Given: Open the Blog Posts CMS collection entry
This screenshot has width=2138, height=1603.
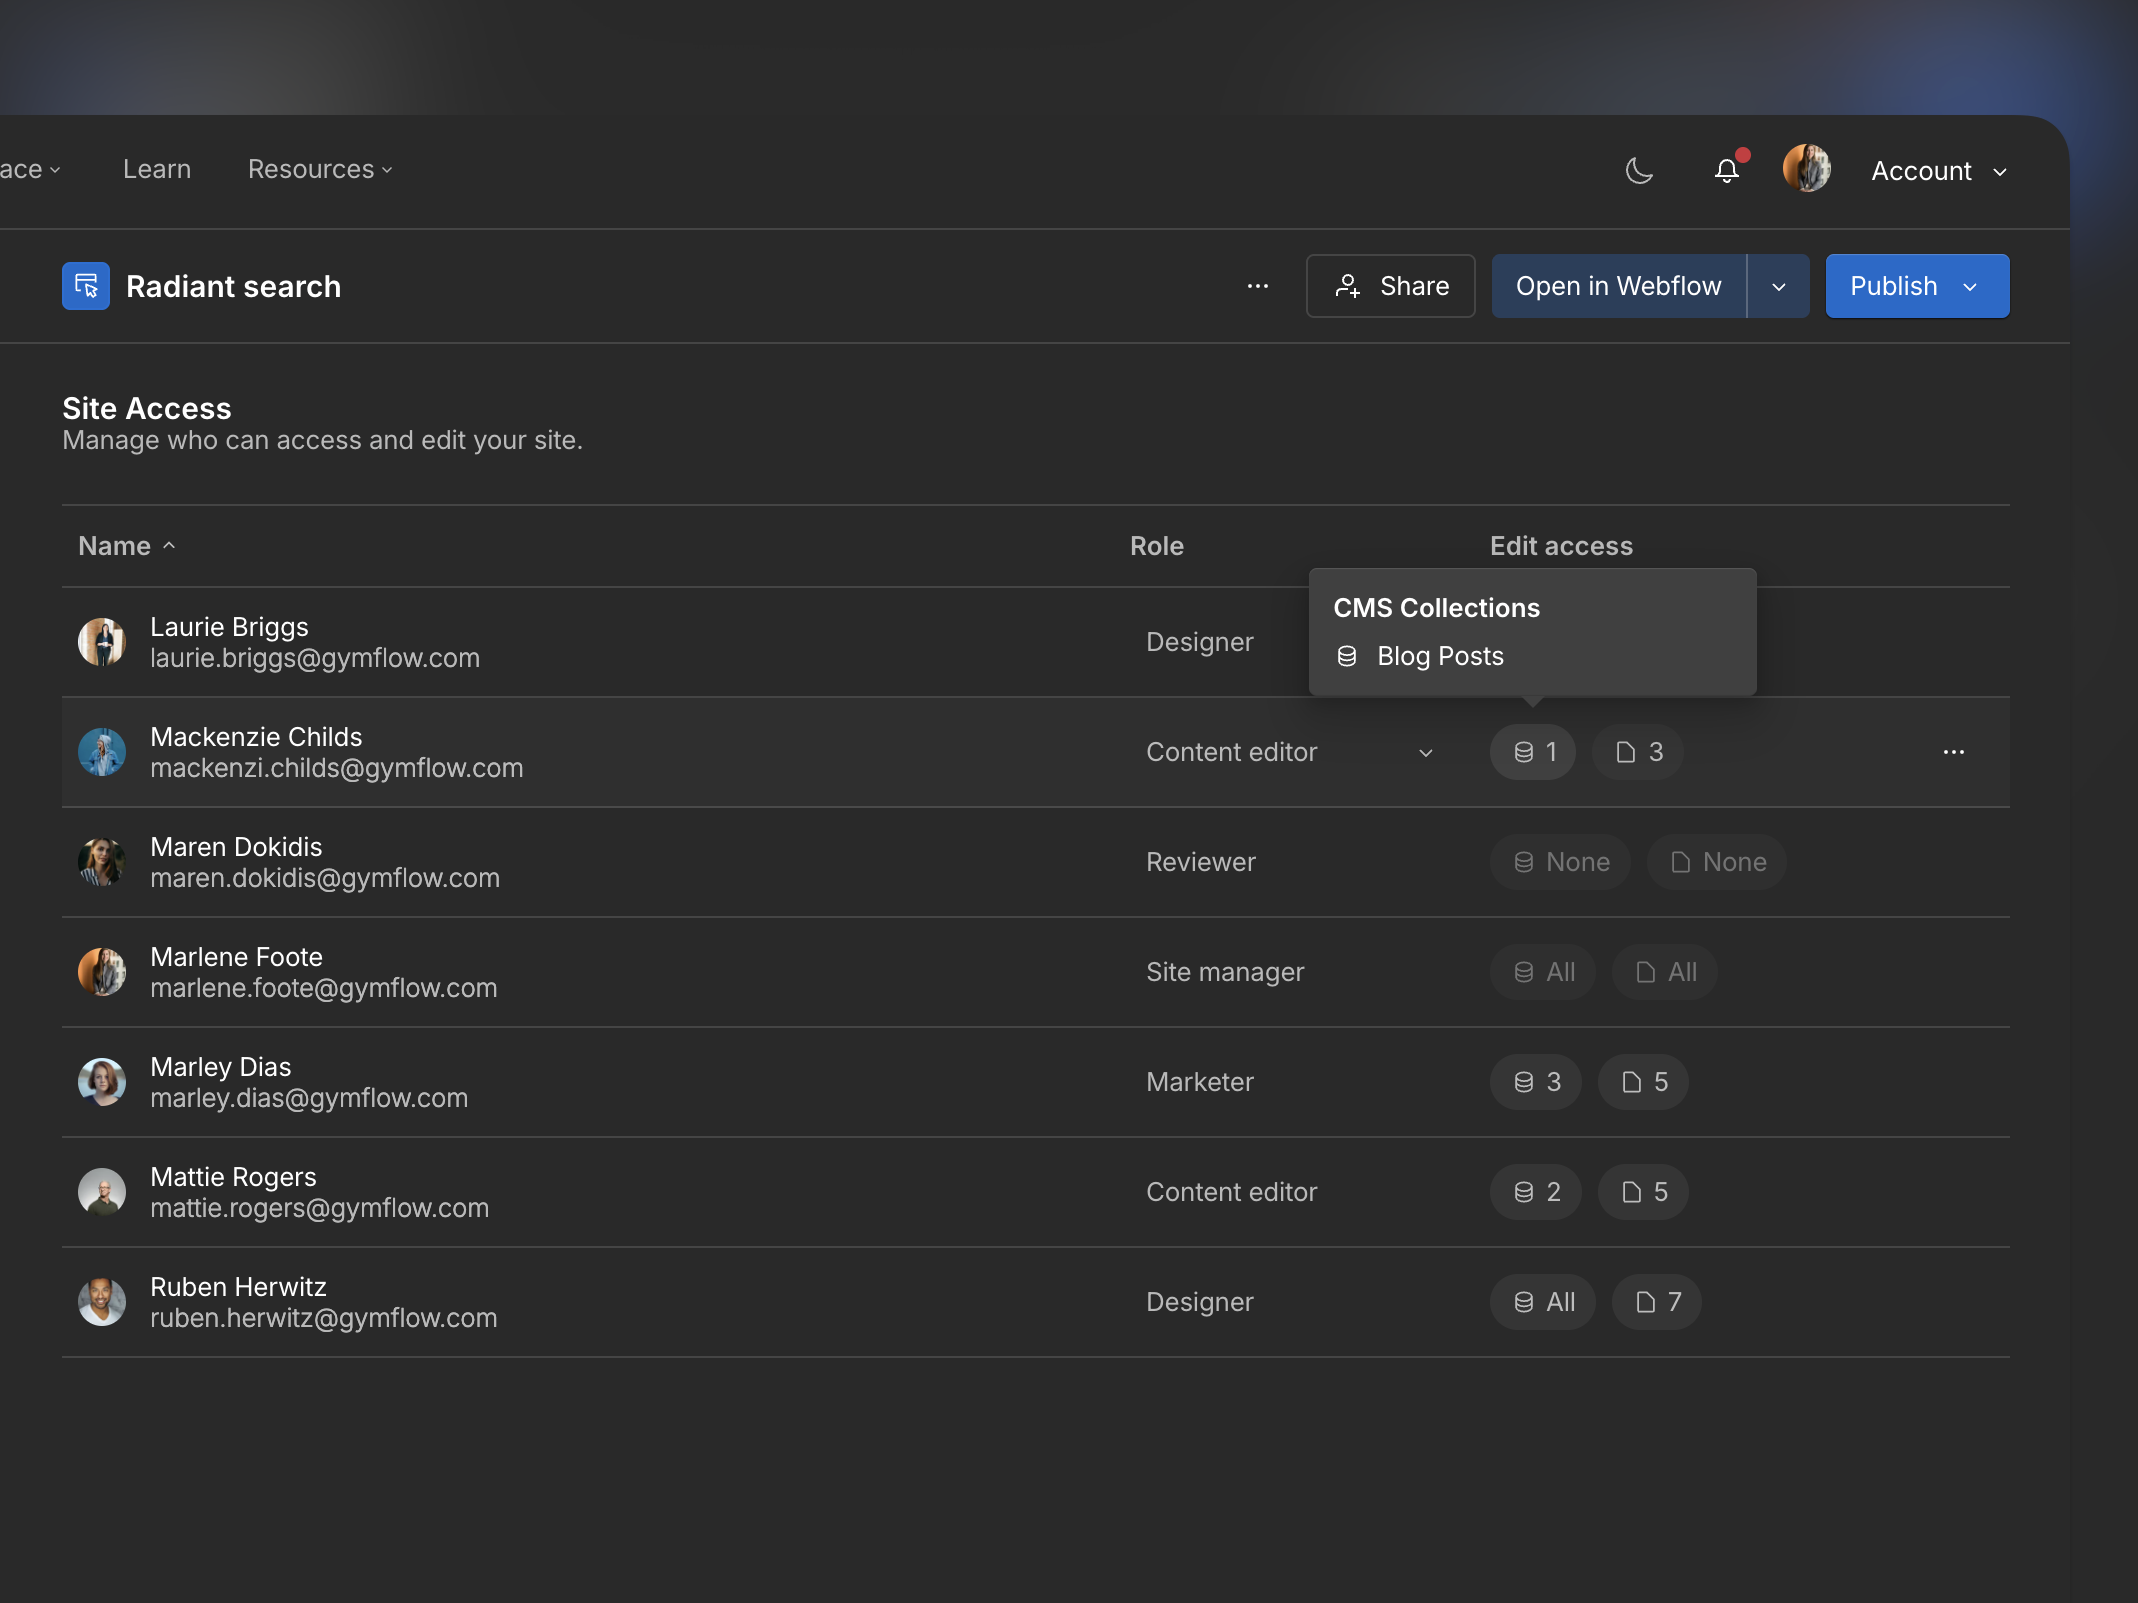Looking at the screenshot, I should pyautogui.click(x=1440, y=656).
